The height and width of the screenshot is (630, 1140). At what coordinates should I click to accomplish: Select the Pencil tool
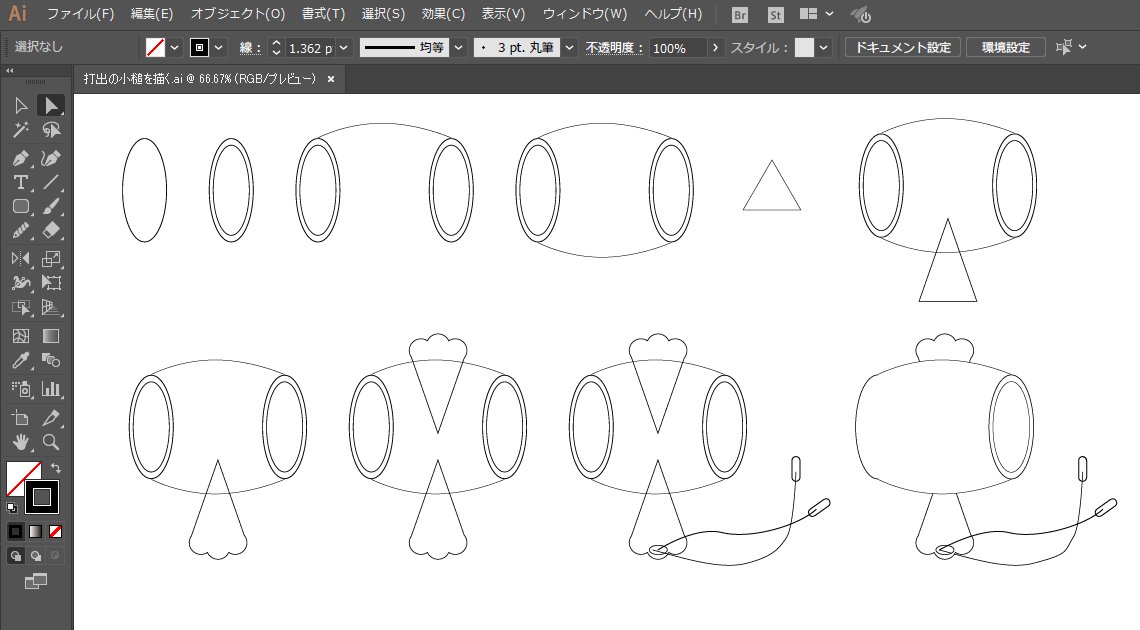pyautogui.click(x=21, y=230)
